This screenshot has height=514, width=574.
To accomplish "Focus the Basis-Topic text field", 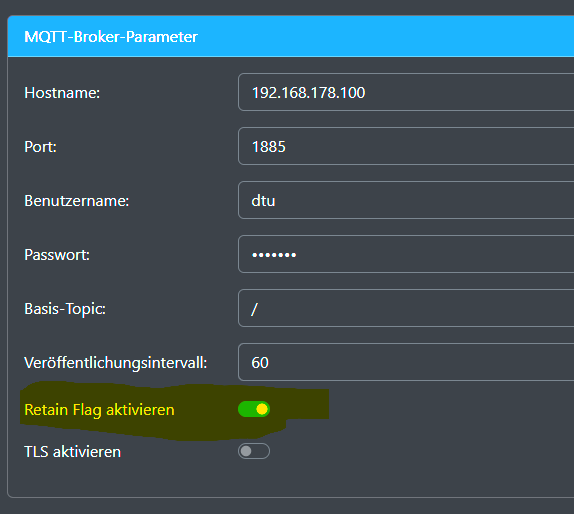I will coord(406,308).
